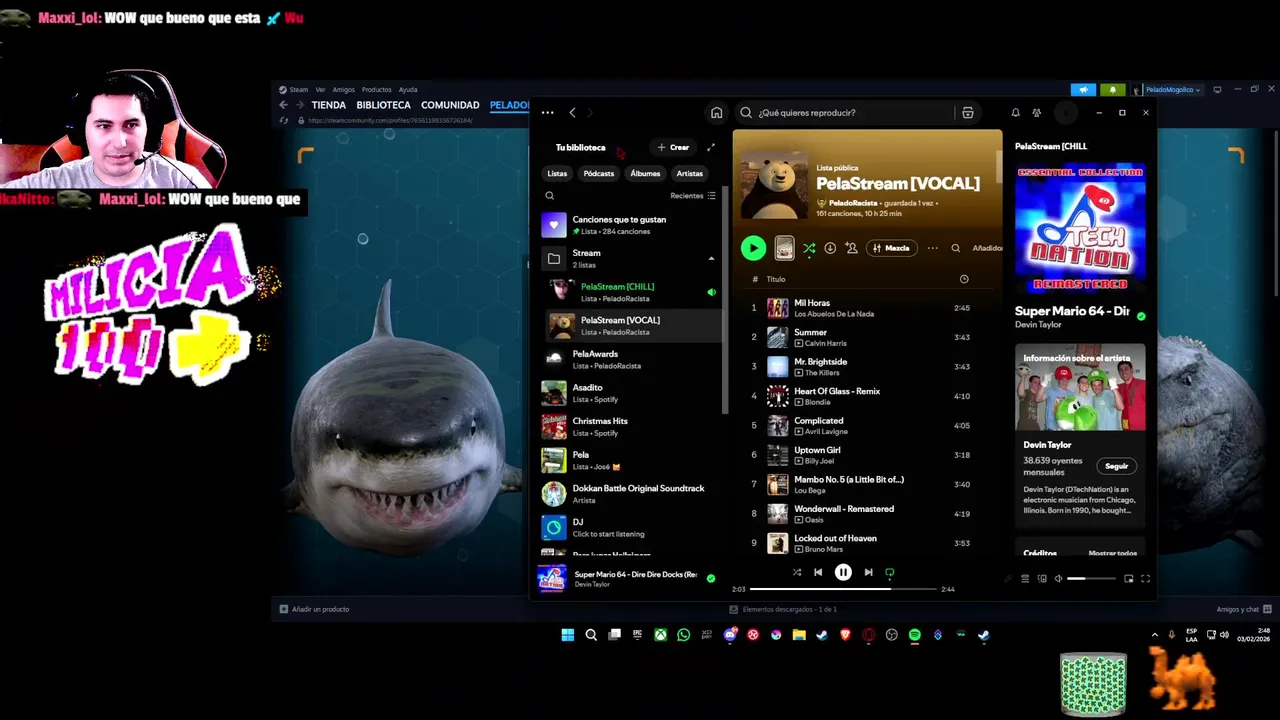This screenshot has height=720, width=1280.
Task: Click Añadir un producto in Steam
Action: 314,609
